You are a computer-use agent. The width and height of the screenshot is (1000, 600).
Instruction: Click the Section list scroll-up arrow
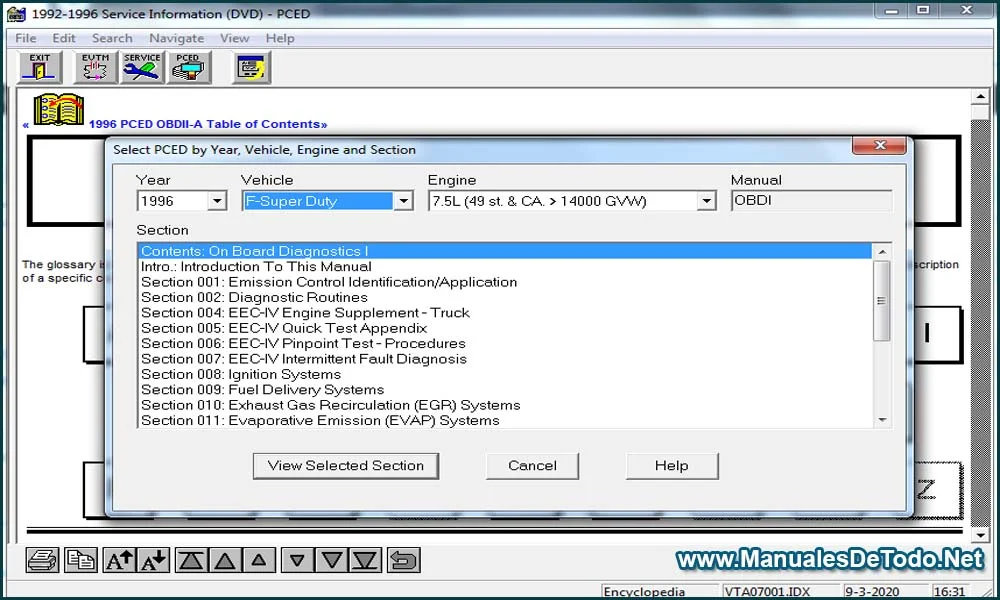[882, 252]
